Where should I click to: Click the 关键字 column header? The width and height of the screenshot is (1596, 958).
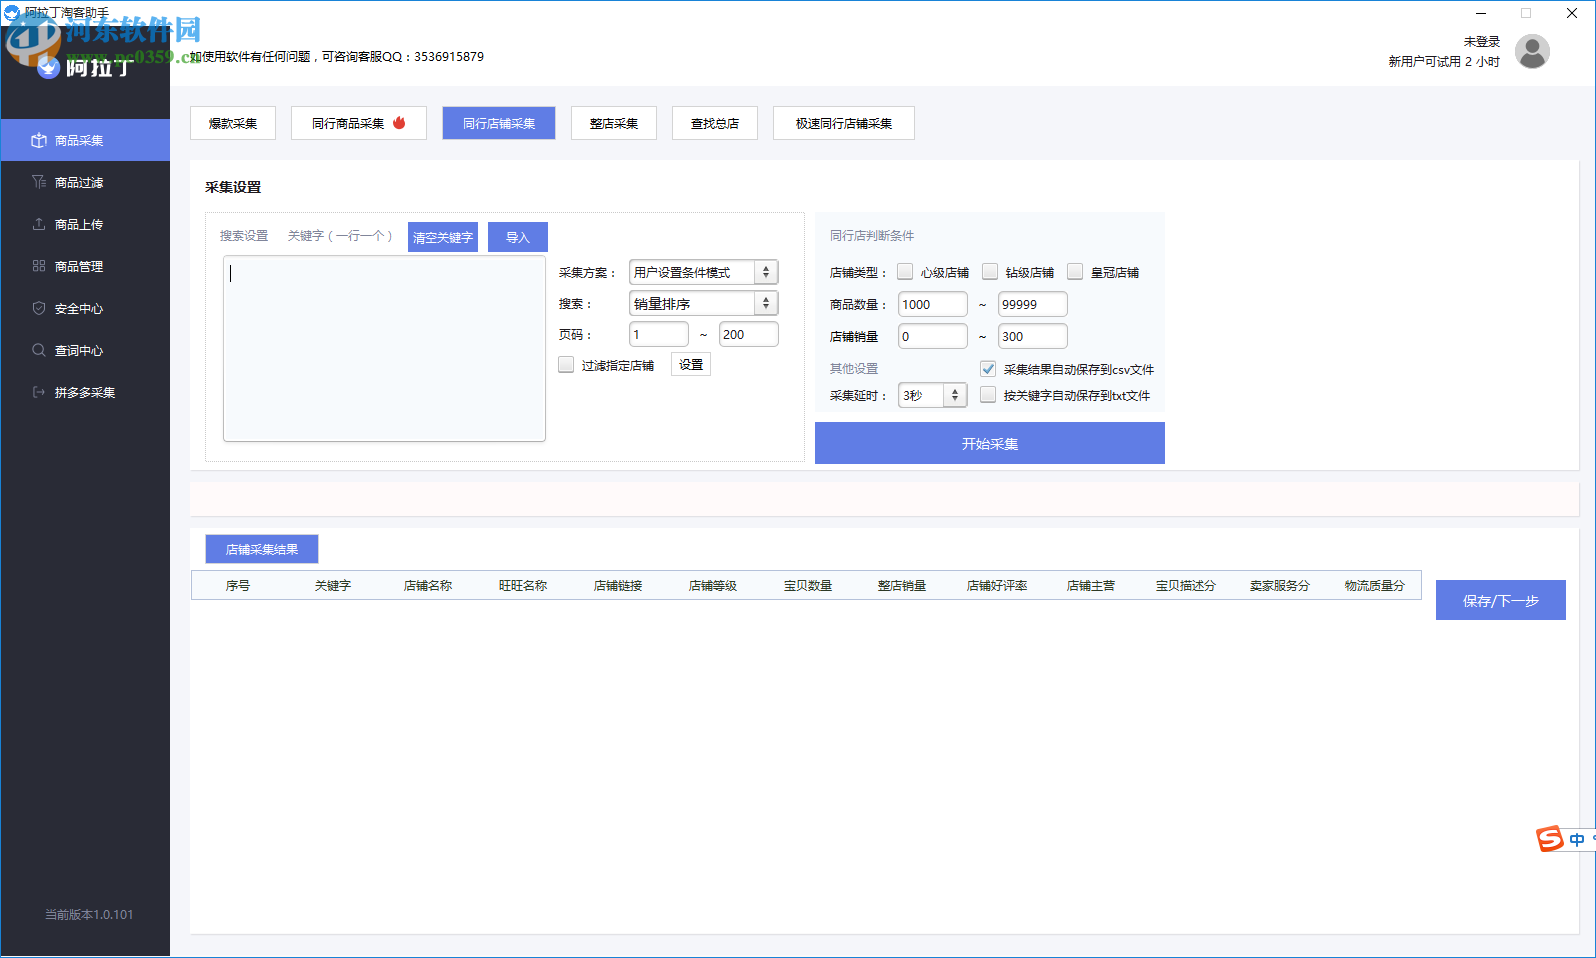point(333,585)
